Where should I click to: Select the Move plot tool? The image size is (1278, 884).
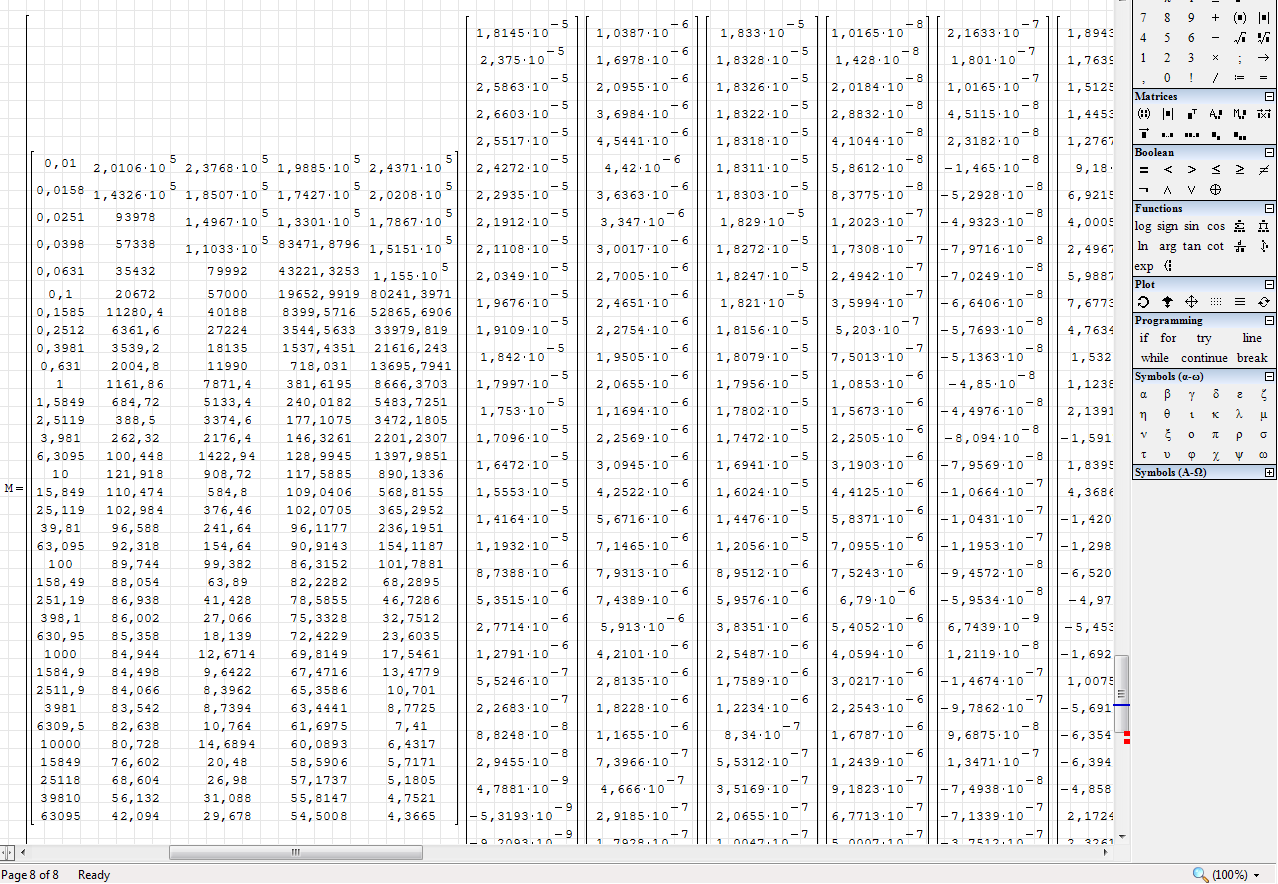coord(1191,302)
